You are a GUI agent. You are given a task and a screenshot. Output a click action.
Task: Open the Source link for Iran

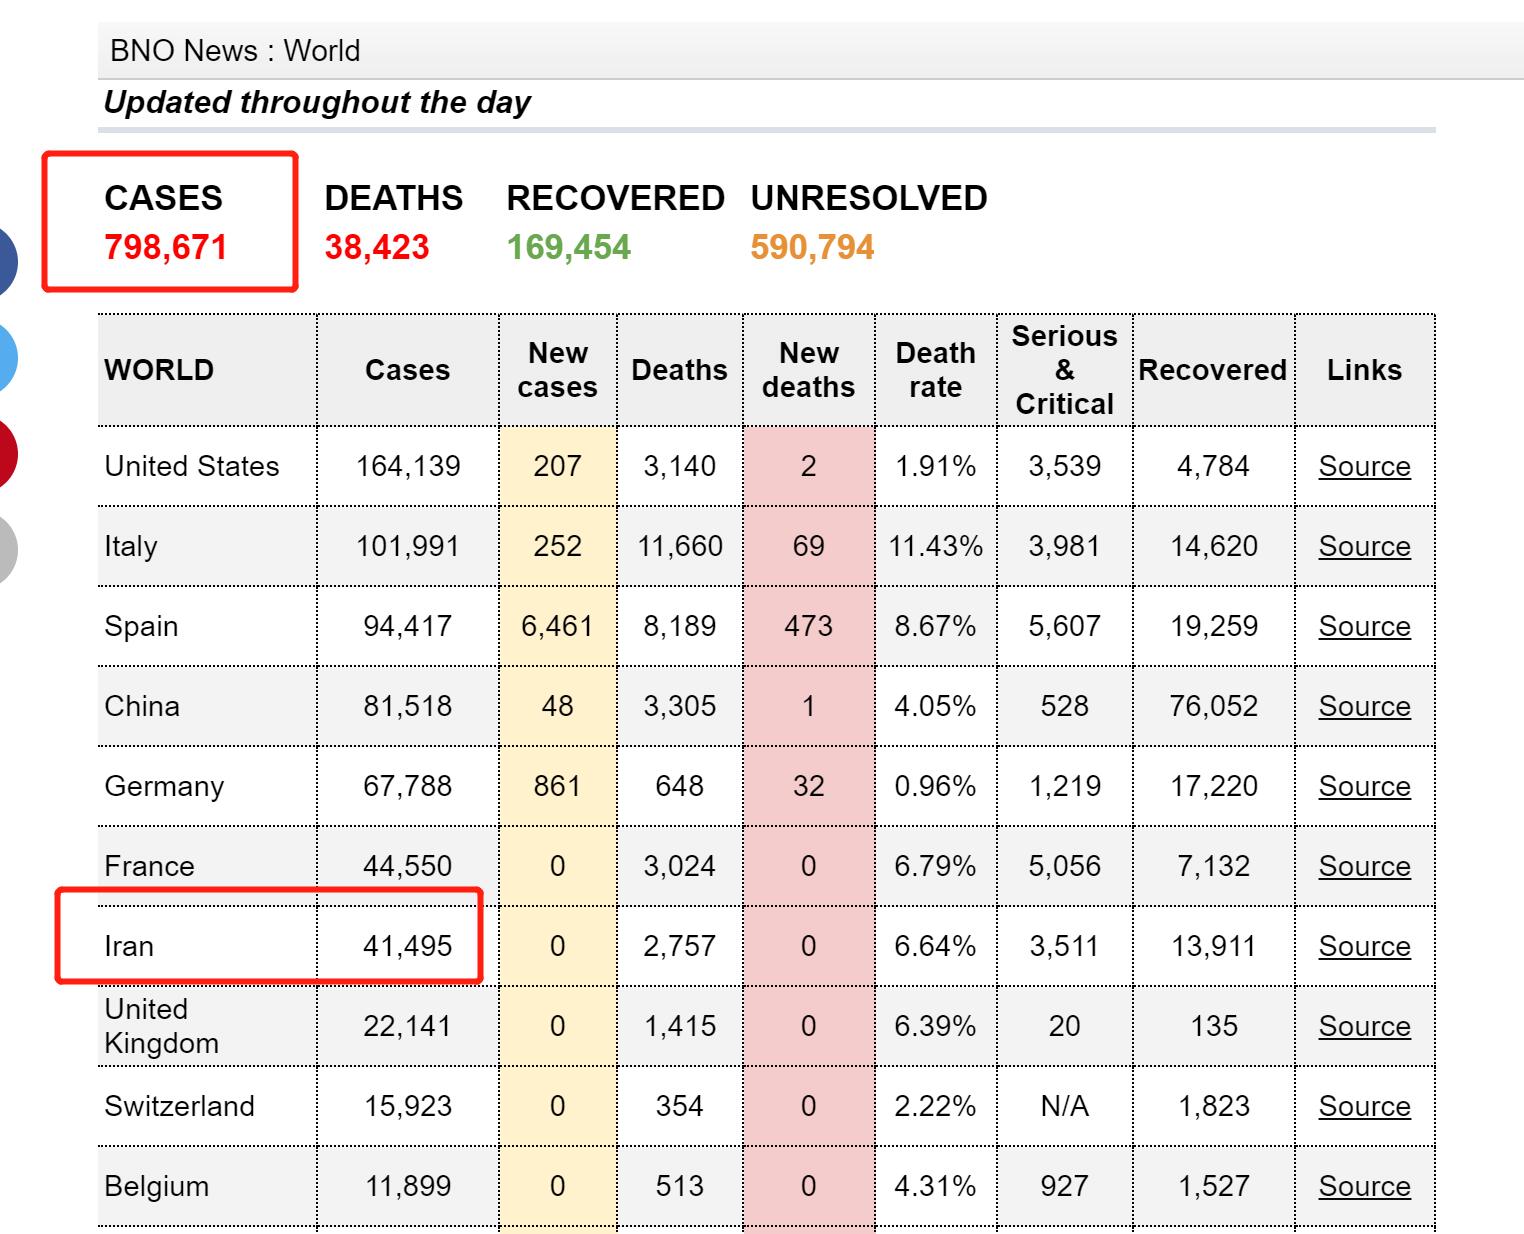pos(1364,946)
